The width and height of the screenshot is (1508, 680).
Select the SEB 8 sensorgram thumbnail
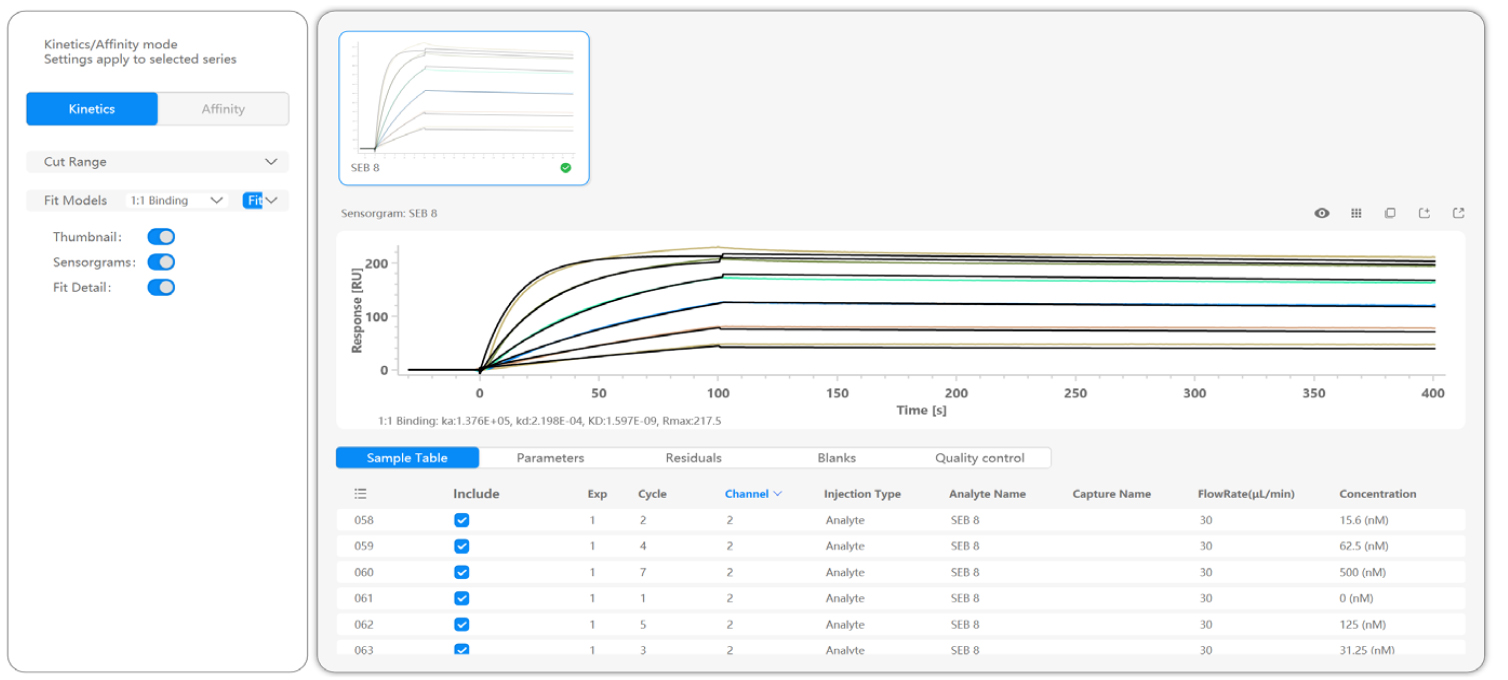[x=463, y=100]
